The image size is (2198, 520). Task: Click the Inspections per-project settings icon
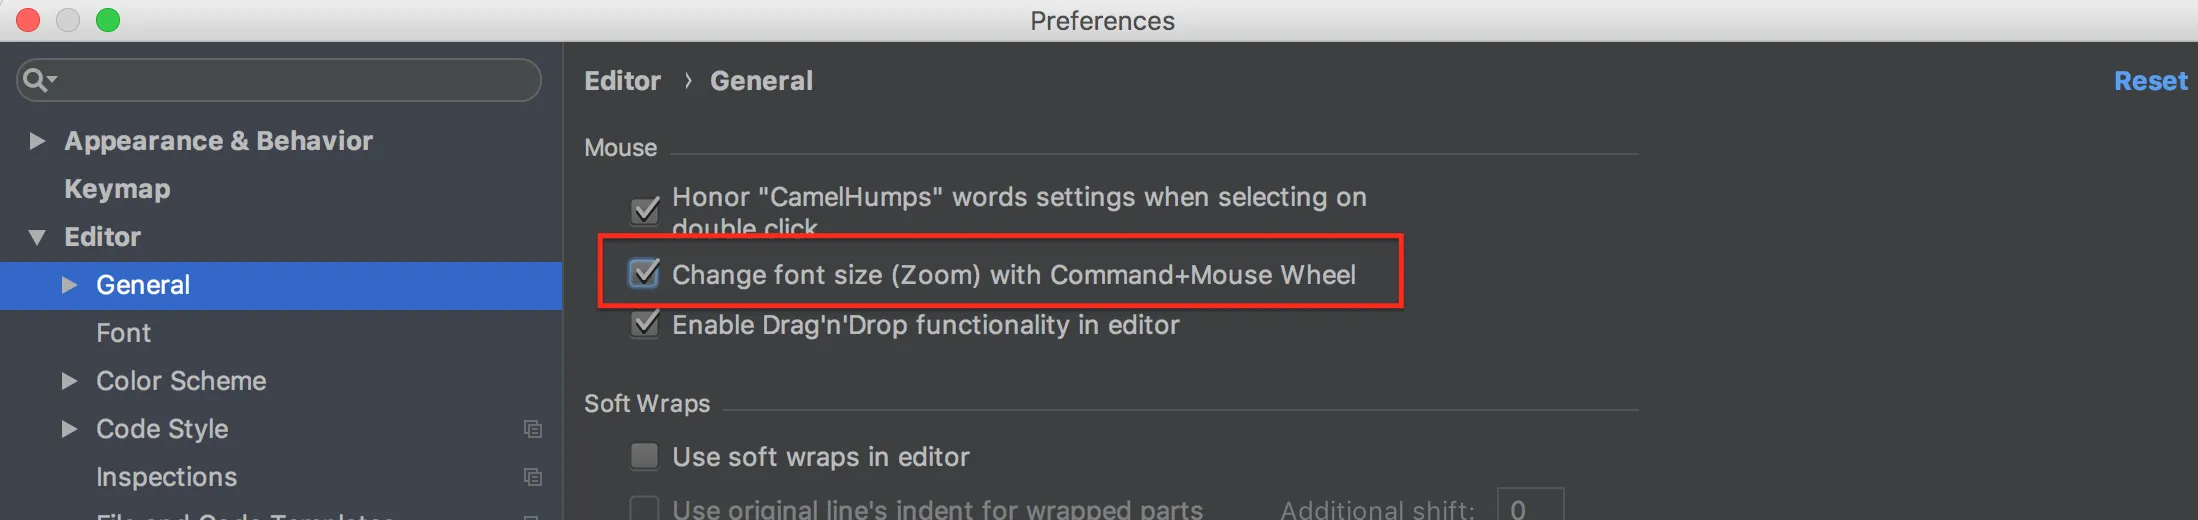coord(533,477)
